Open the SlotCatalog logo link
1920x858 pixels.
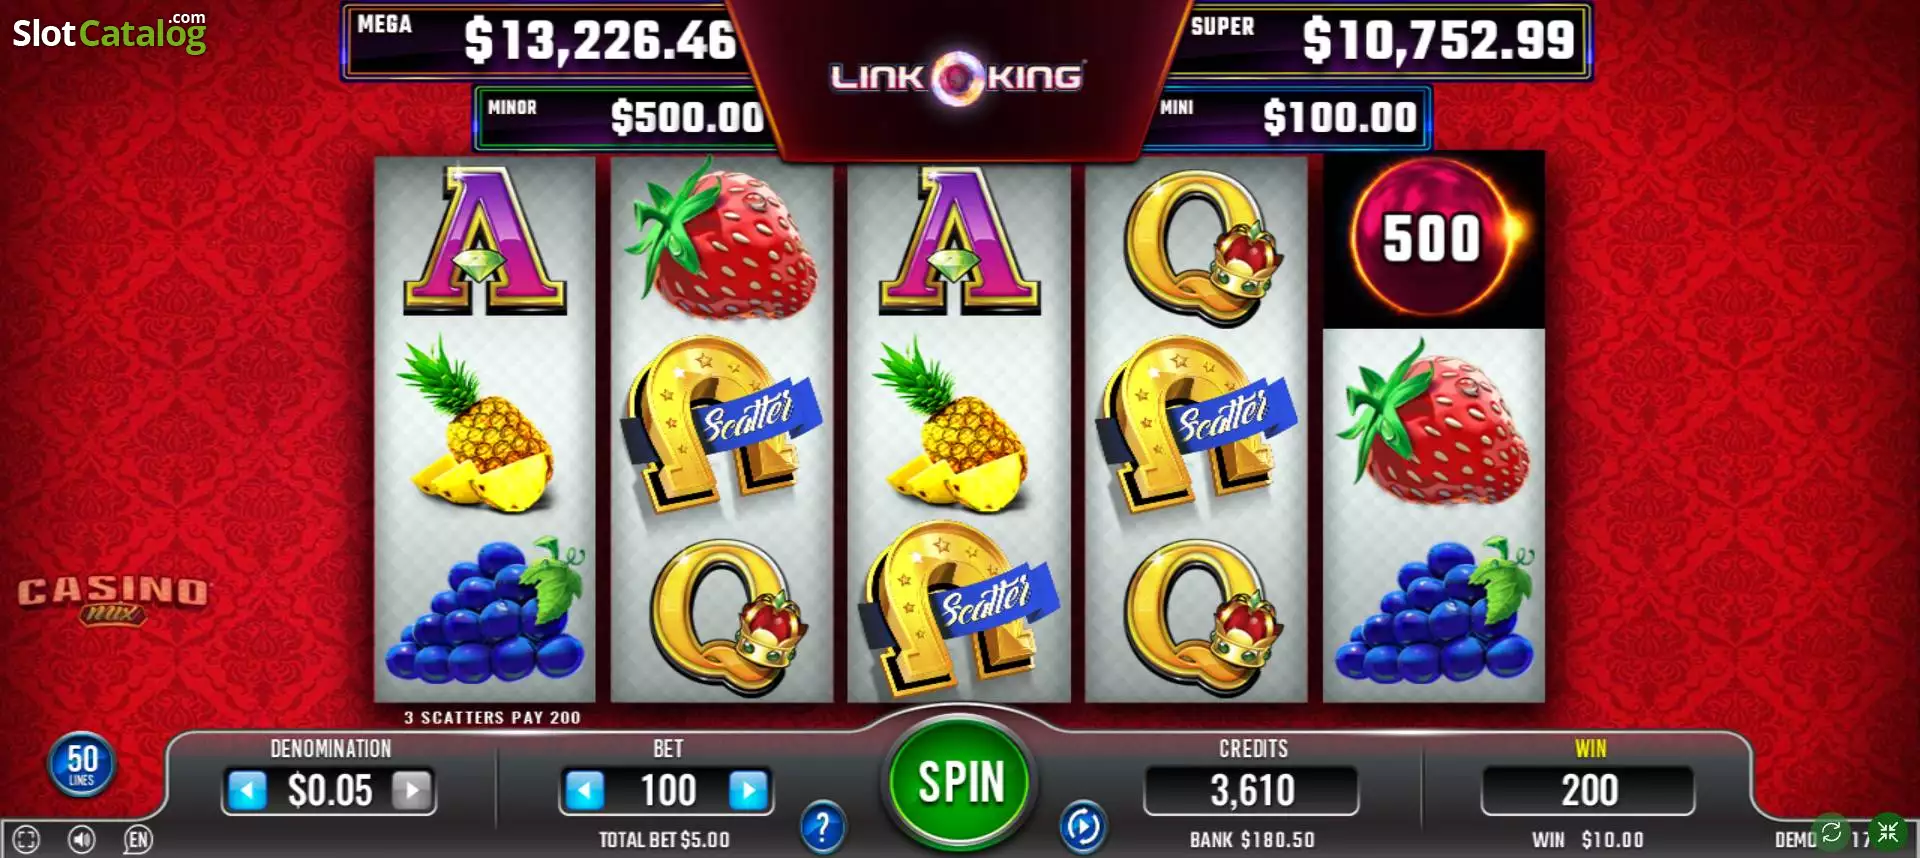click(109, 33)
